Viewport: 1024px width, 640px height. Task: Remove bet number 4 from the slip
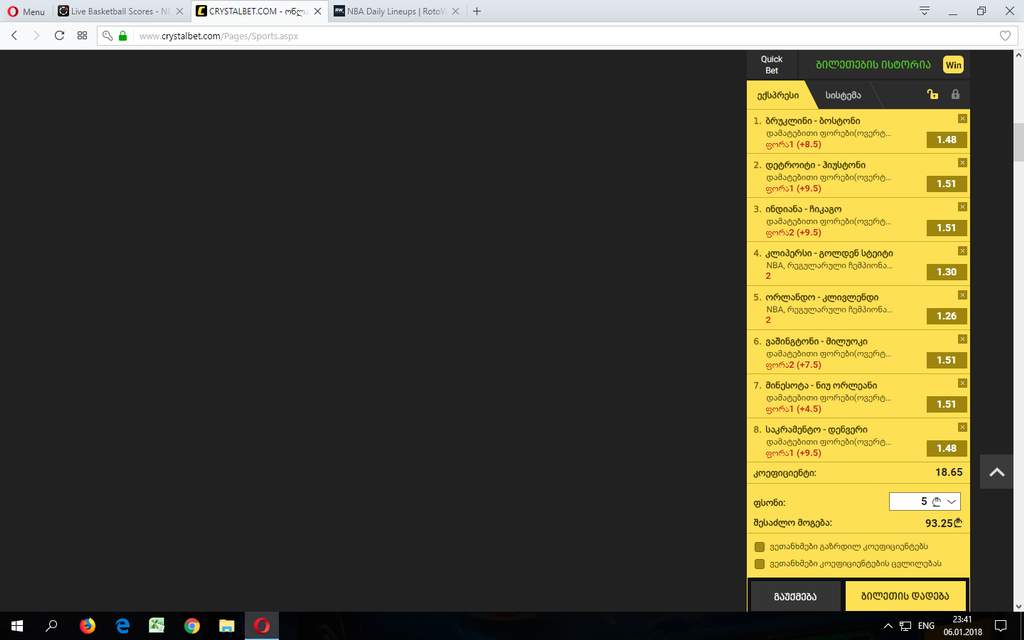click(962, 251)
